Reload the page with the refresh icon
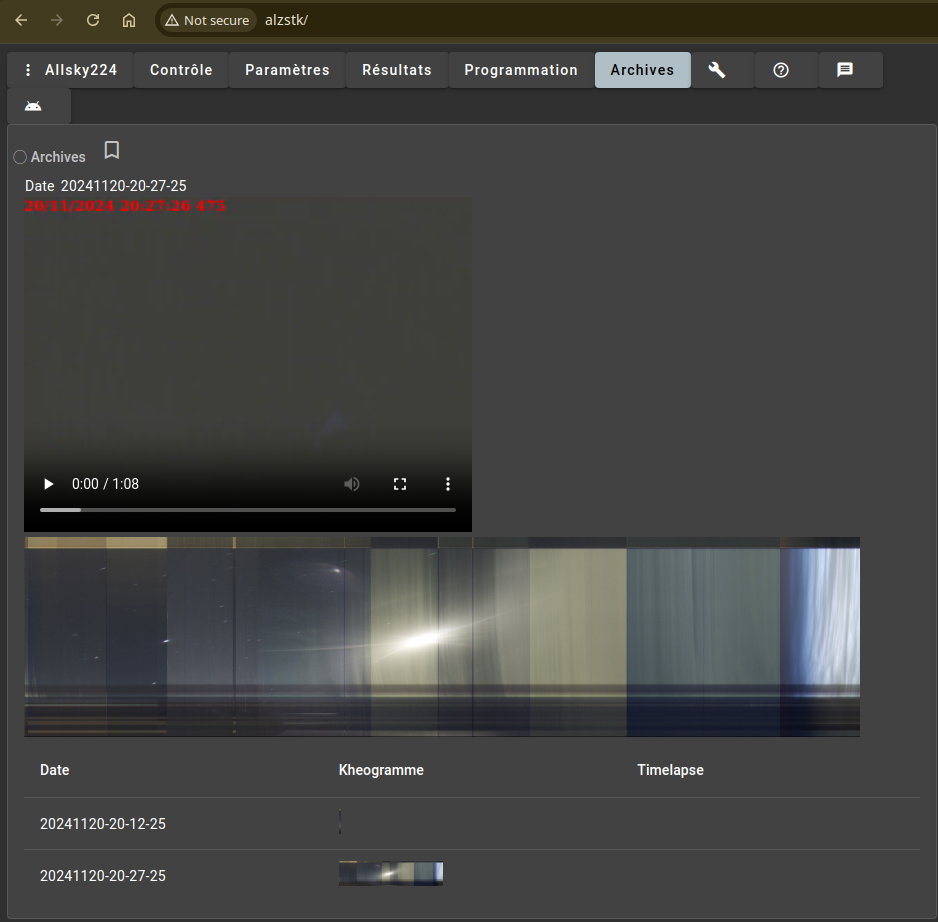 [93, 20]
